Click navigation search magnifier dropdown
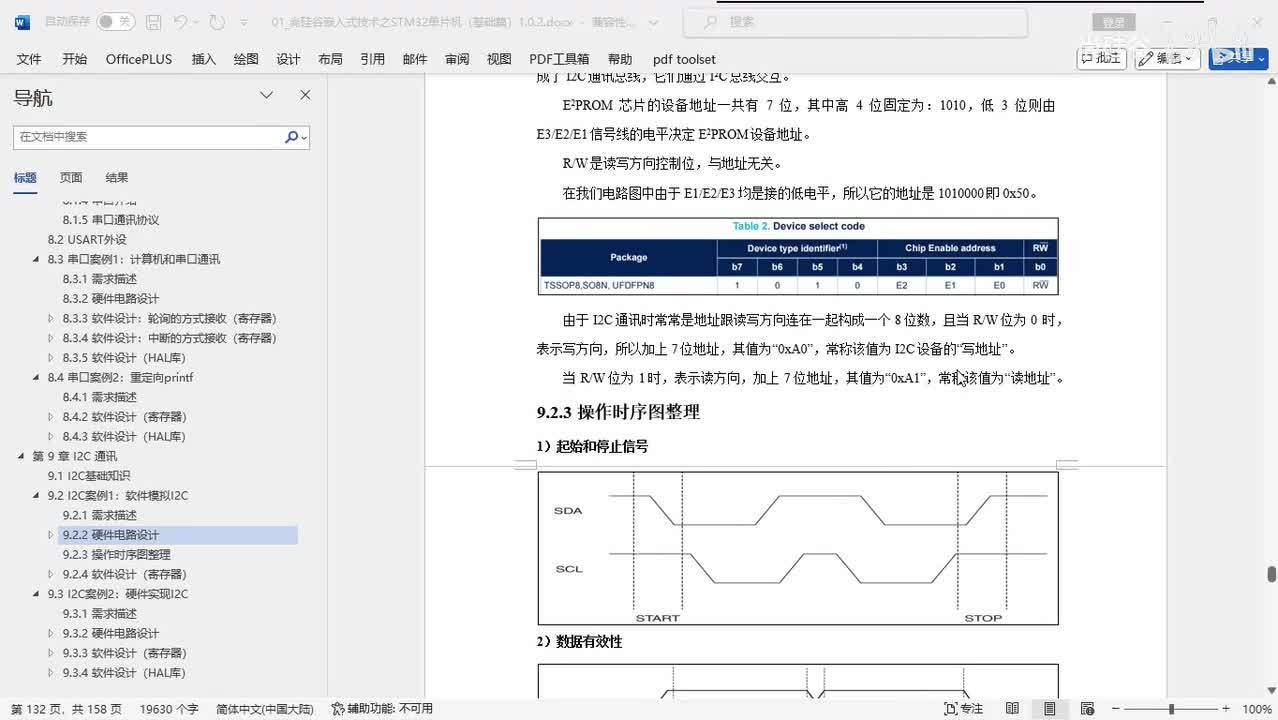 (x=296, y=137)
